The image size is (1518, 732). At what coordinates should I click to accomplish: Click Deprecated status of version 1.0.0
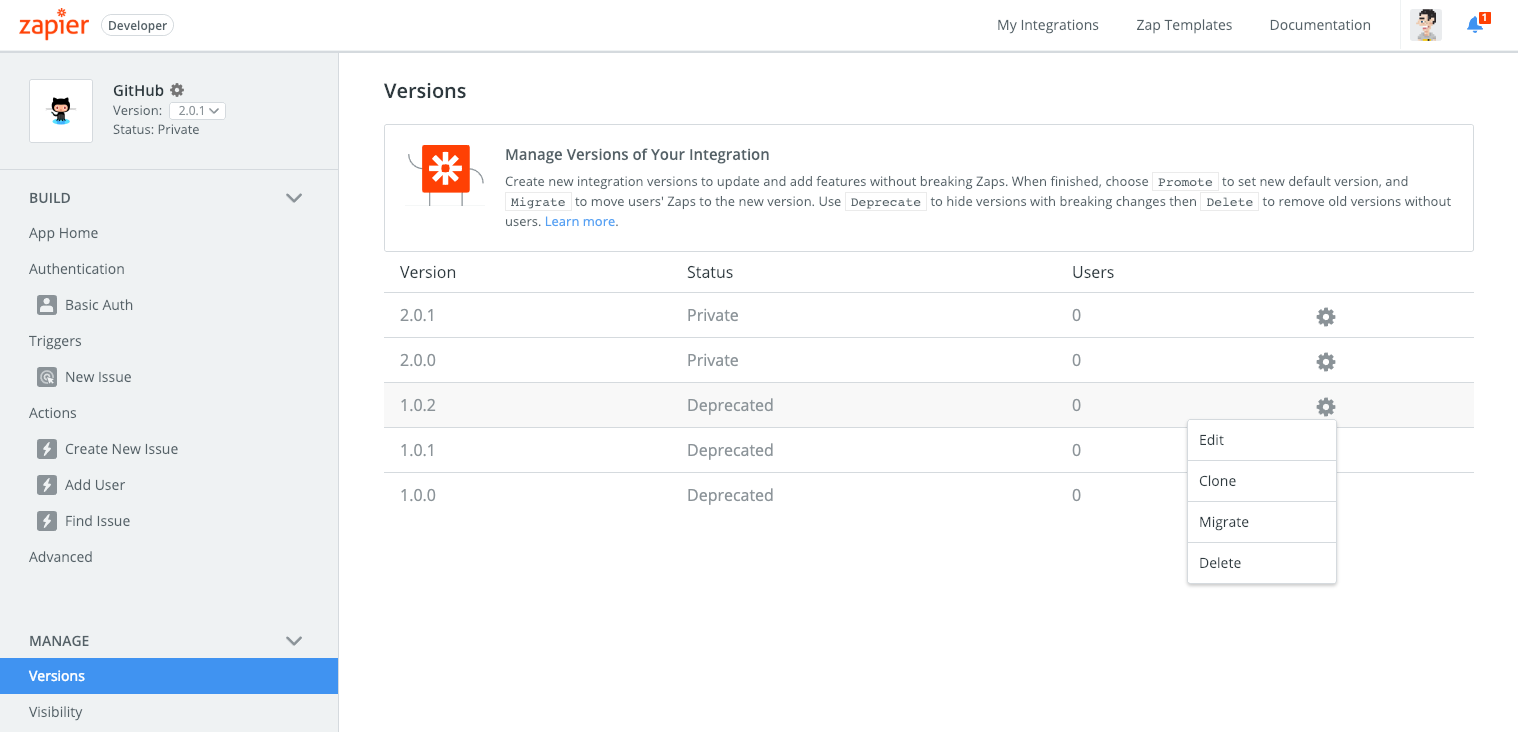pos(730,495)
